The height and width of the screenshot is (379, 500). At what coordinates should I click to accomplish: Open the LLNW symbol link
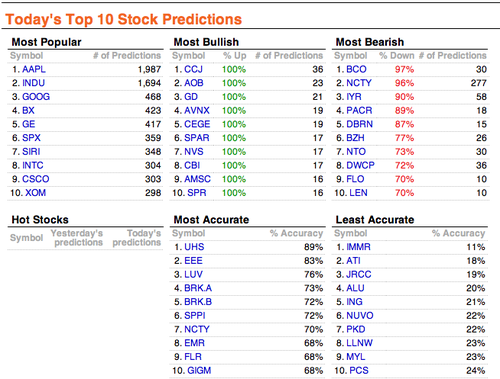tap(359, 343)
